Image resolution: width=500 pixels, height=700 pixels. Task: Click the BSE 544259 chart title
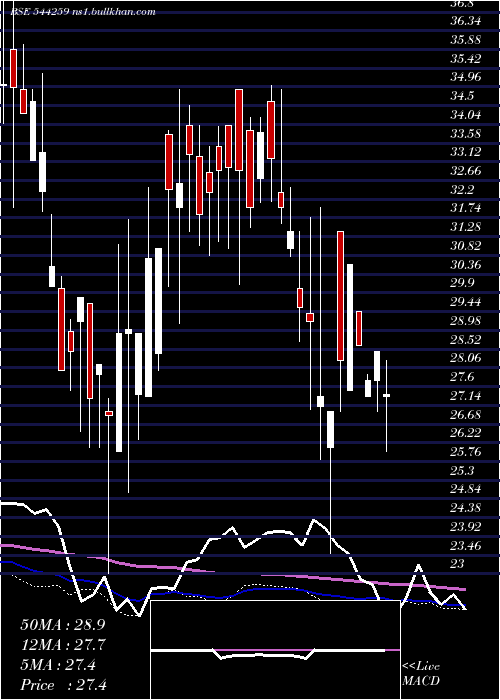pyautogui.click(x=83, y=12)
